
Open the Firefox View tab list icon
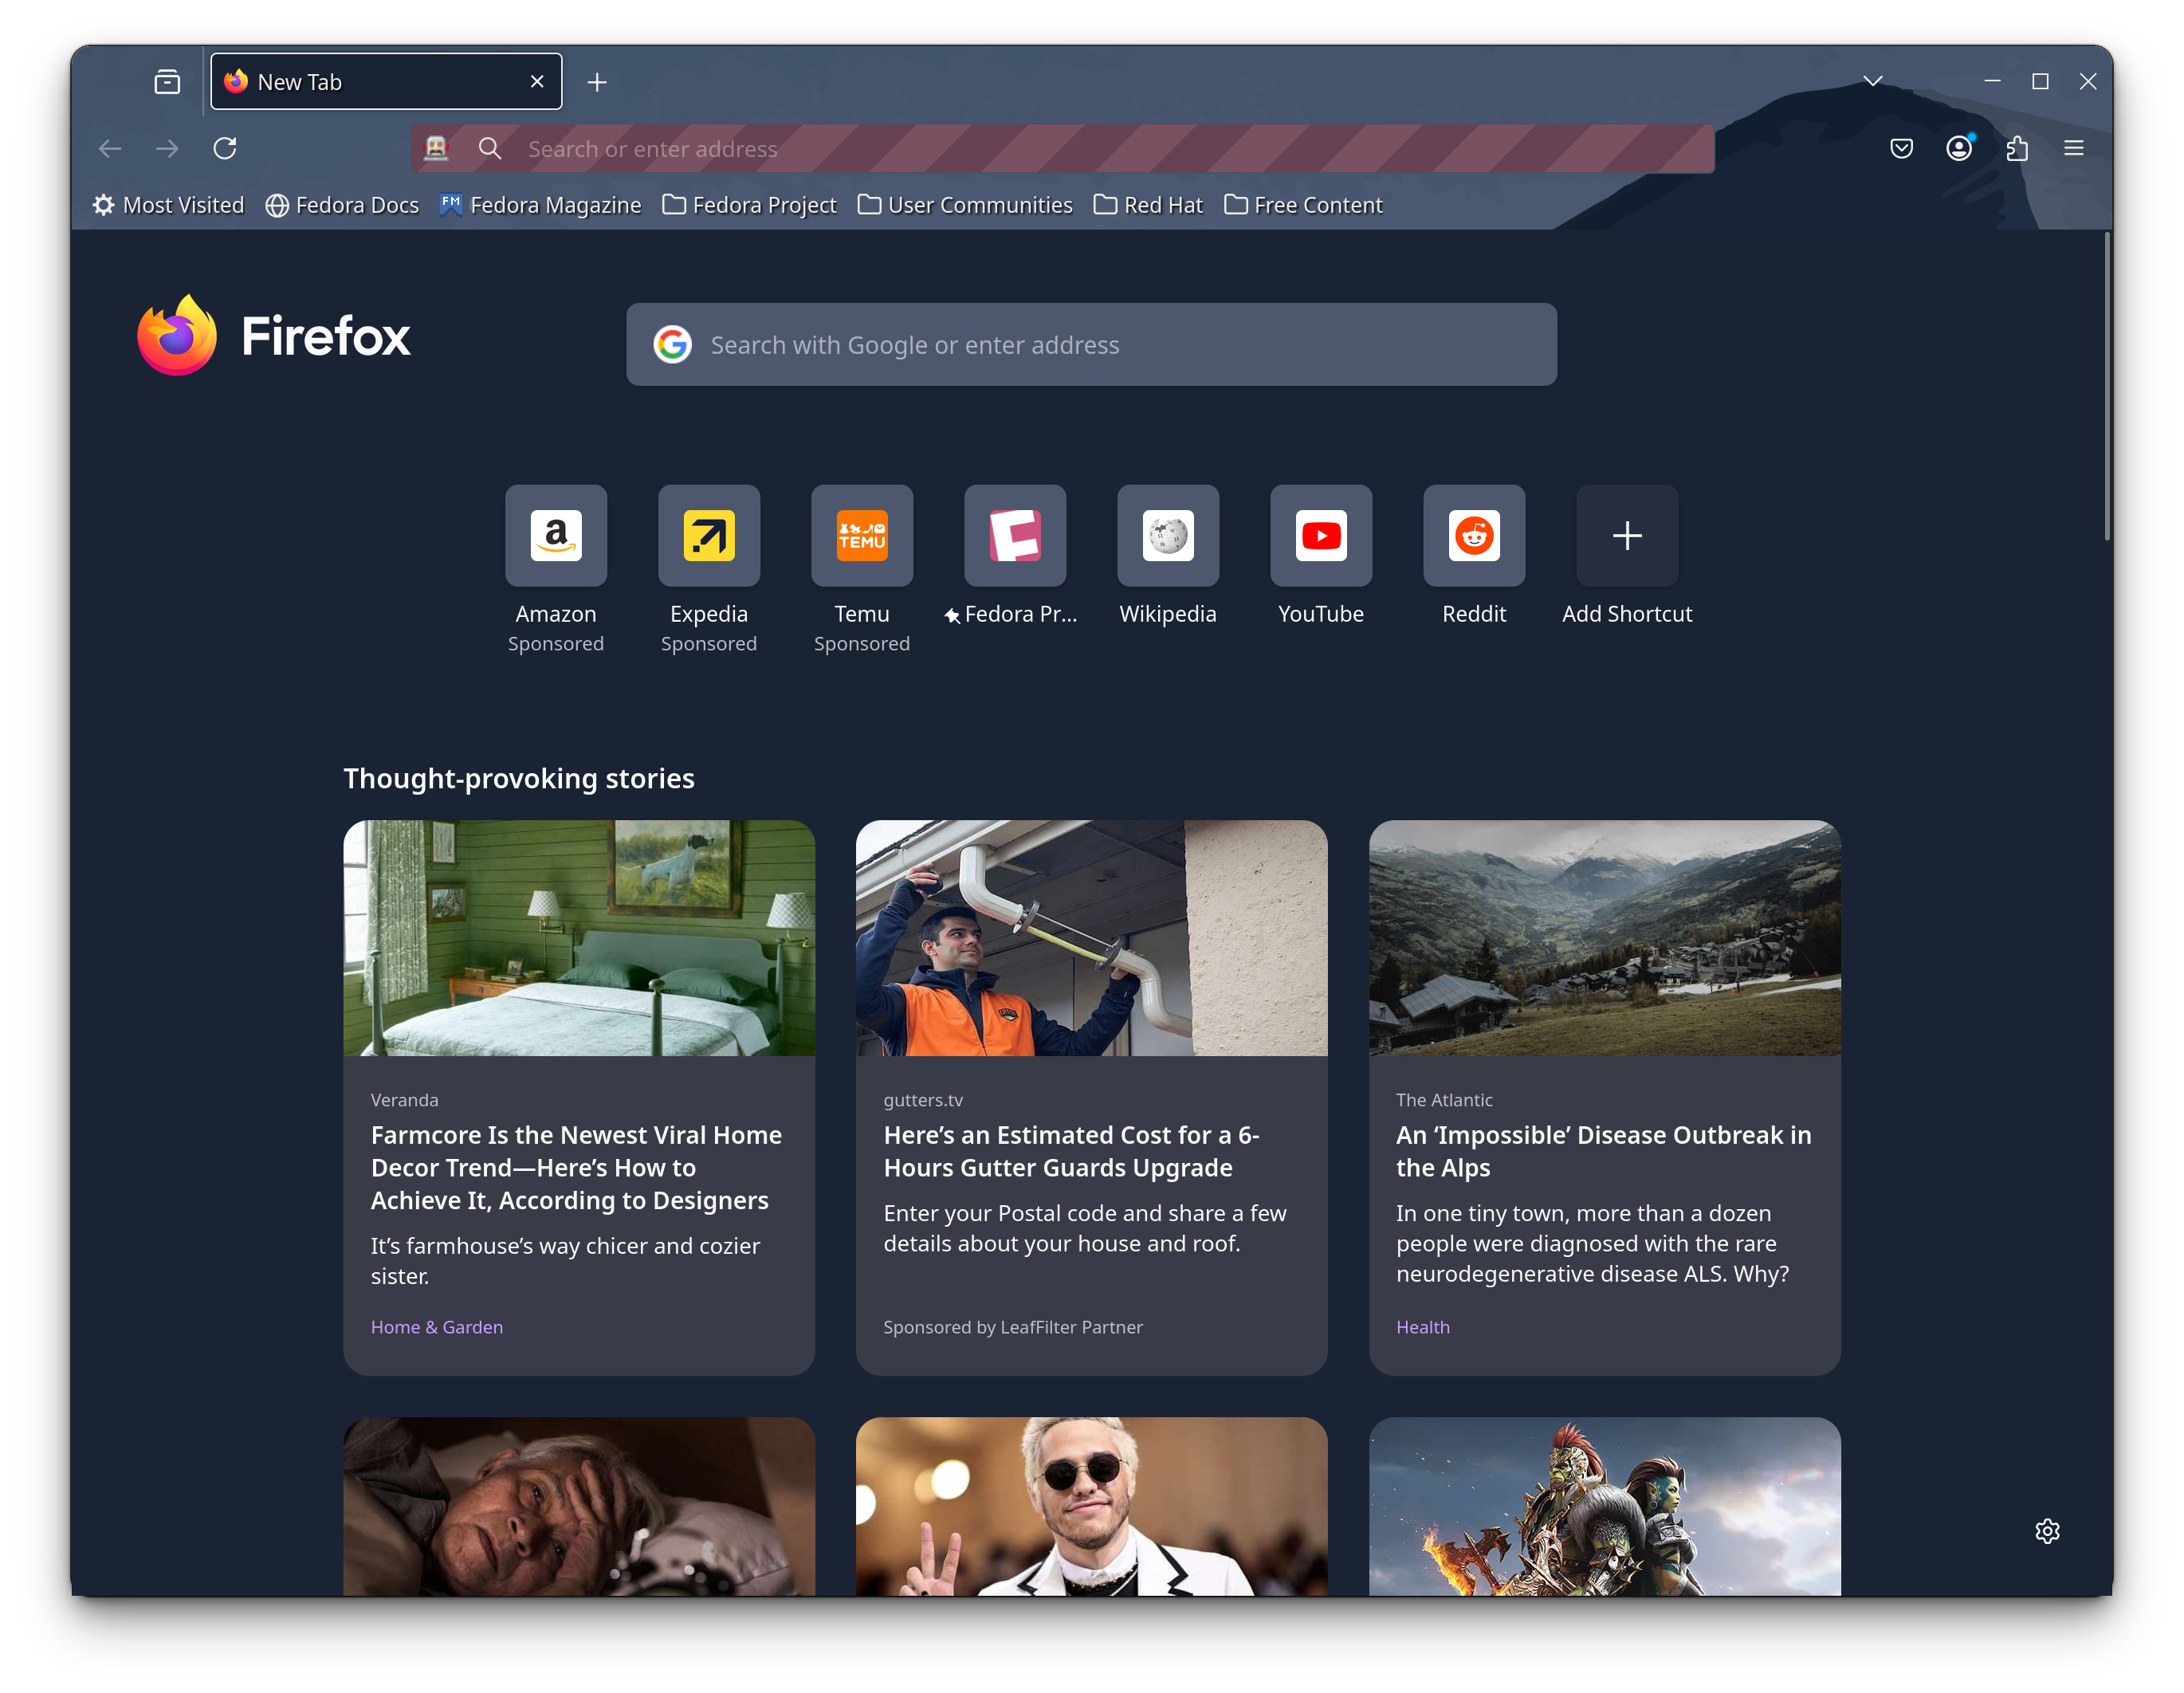pyautogui.click(x=167, y=82)
